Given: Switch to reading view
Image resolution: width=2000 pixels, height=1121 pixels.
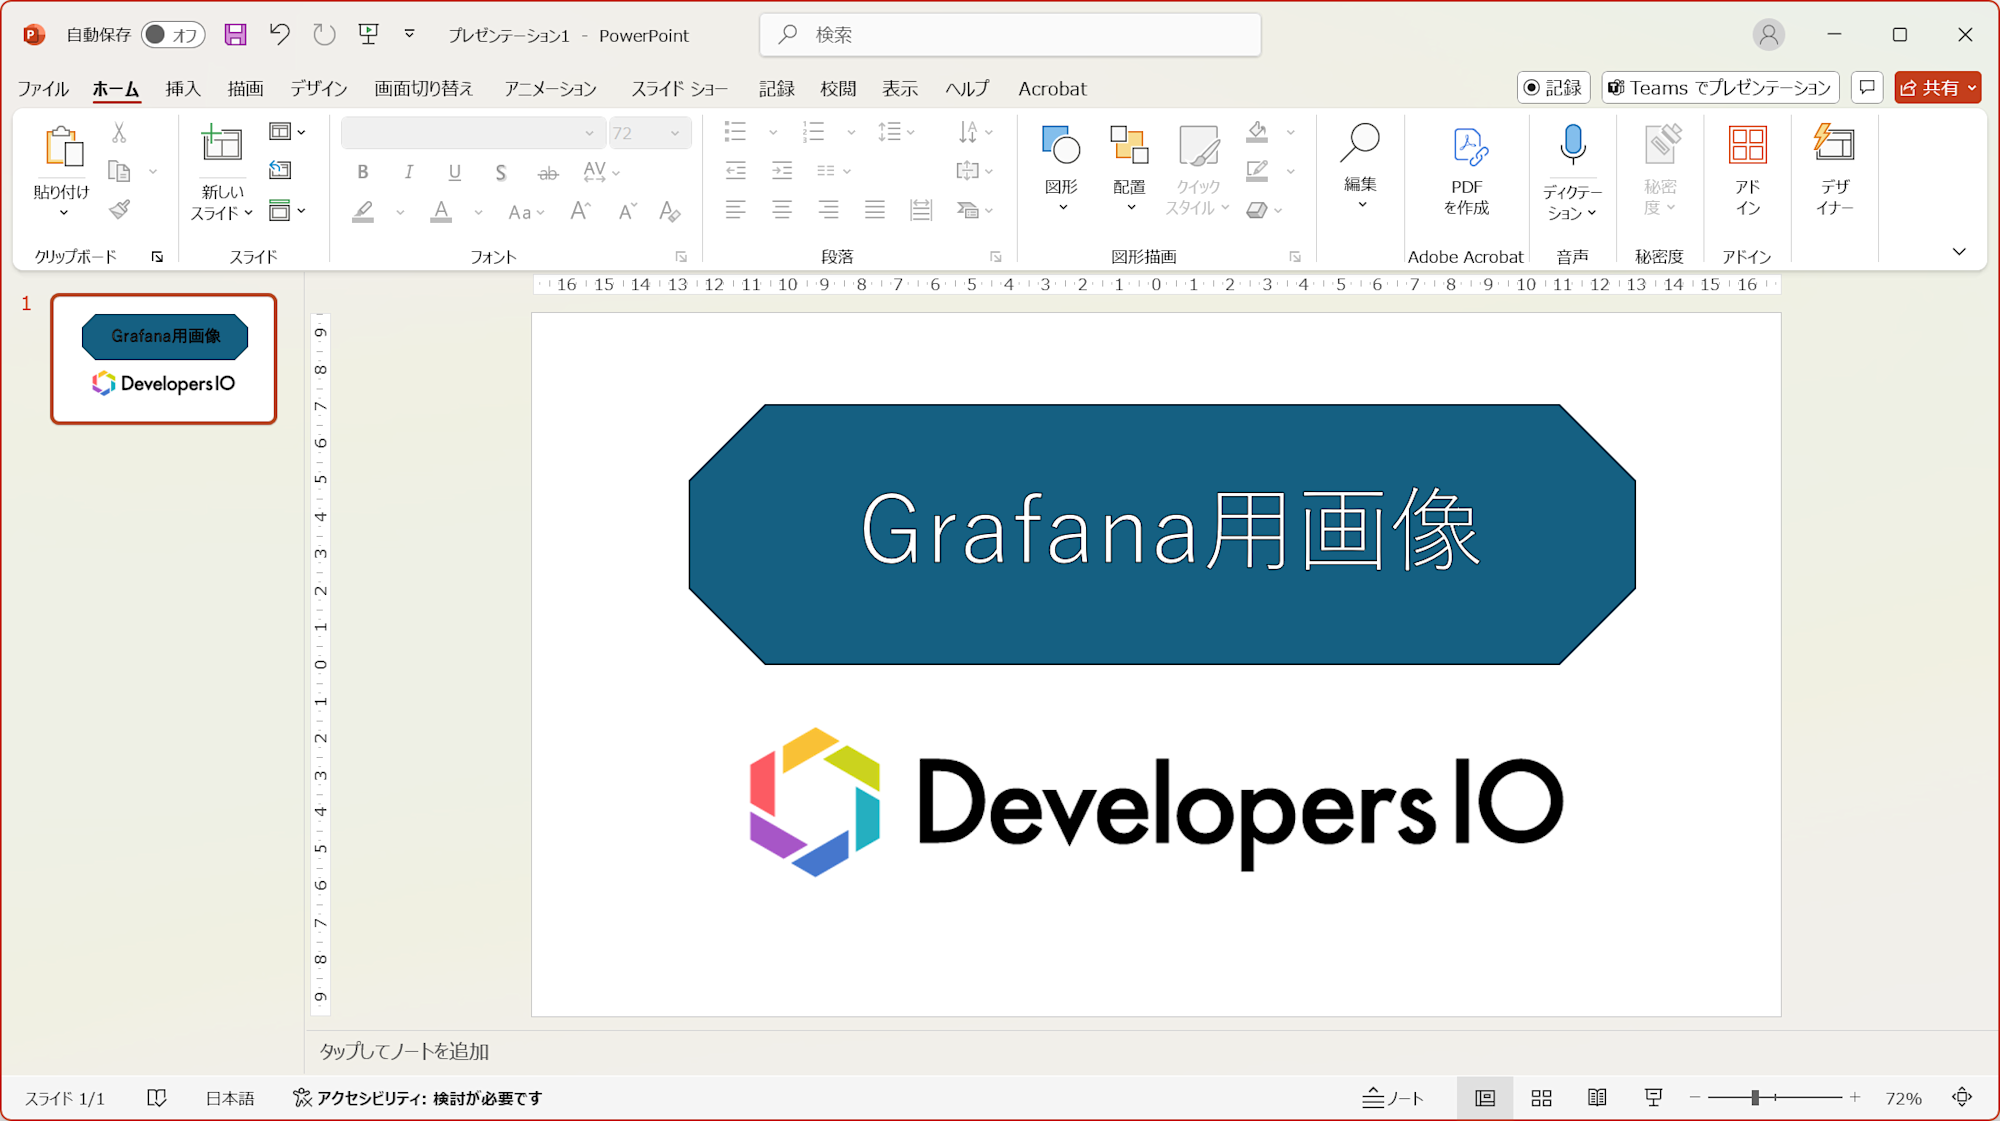Looking at the screenshot, I should click(x=1597, y=1098).
